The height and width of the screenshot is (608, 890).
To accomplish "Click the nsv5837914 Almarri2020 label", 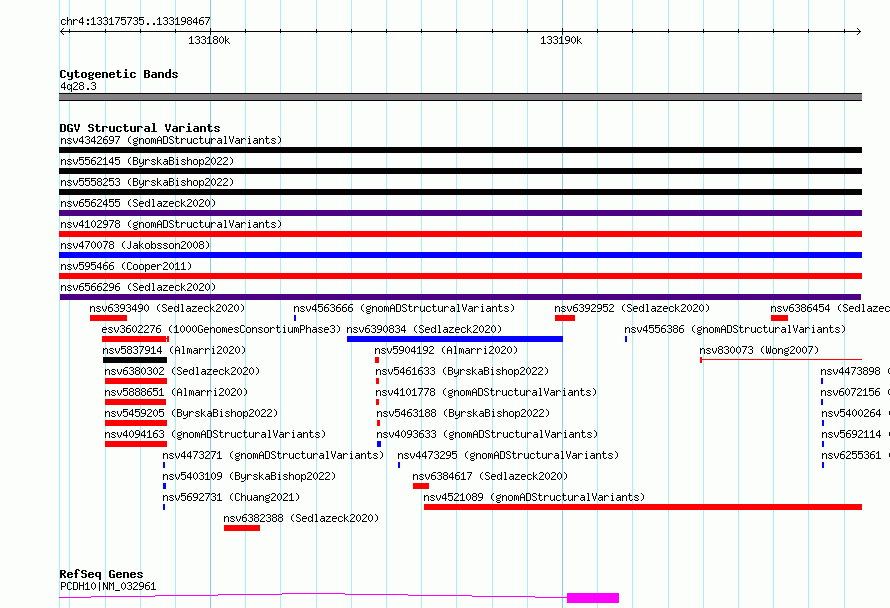I will [x=174, y=350].
